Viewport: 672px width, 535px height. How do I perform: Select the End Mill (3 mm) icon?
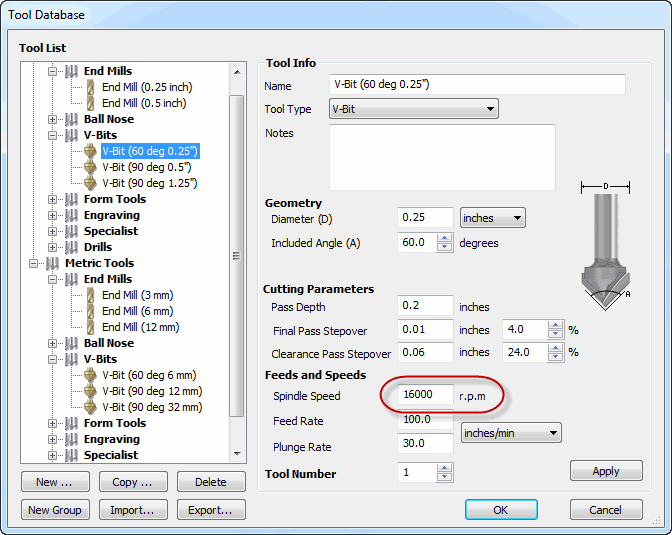coord(91,295)
